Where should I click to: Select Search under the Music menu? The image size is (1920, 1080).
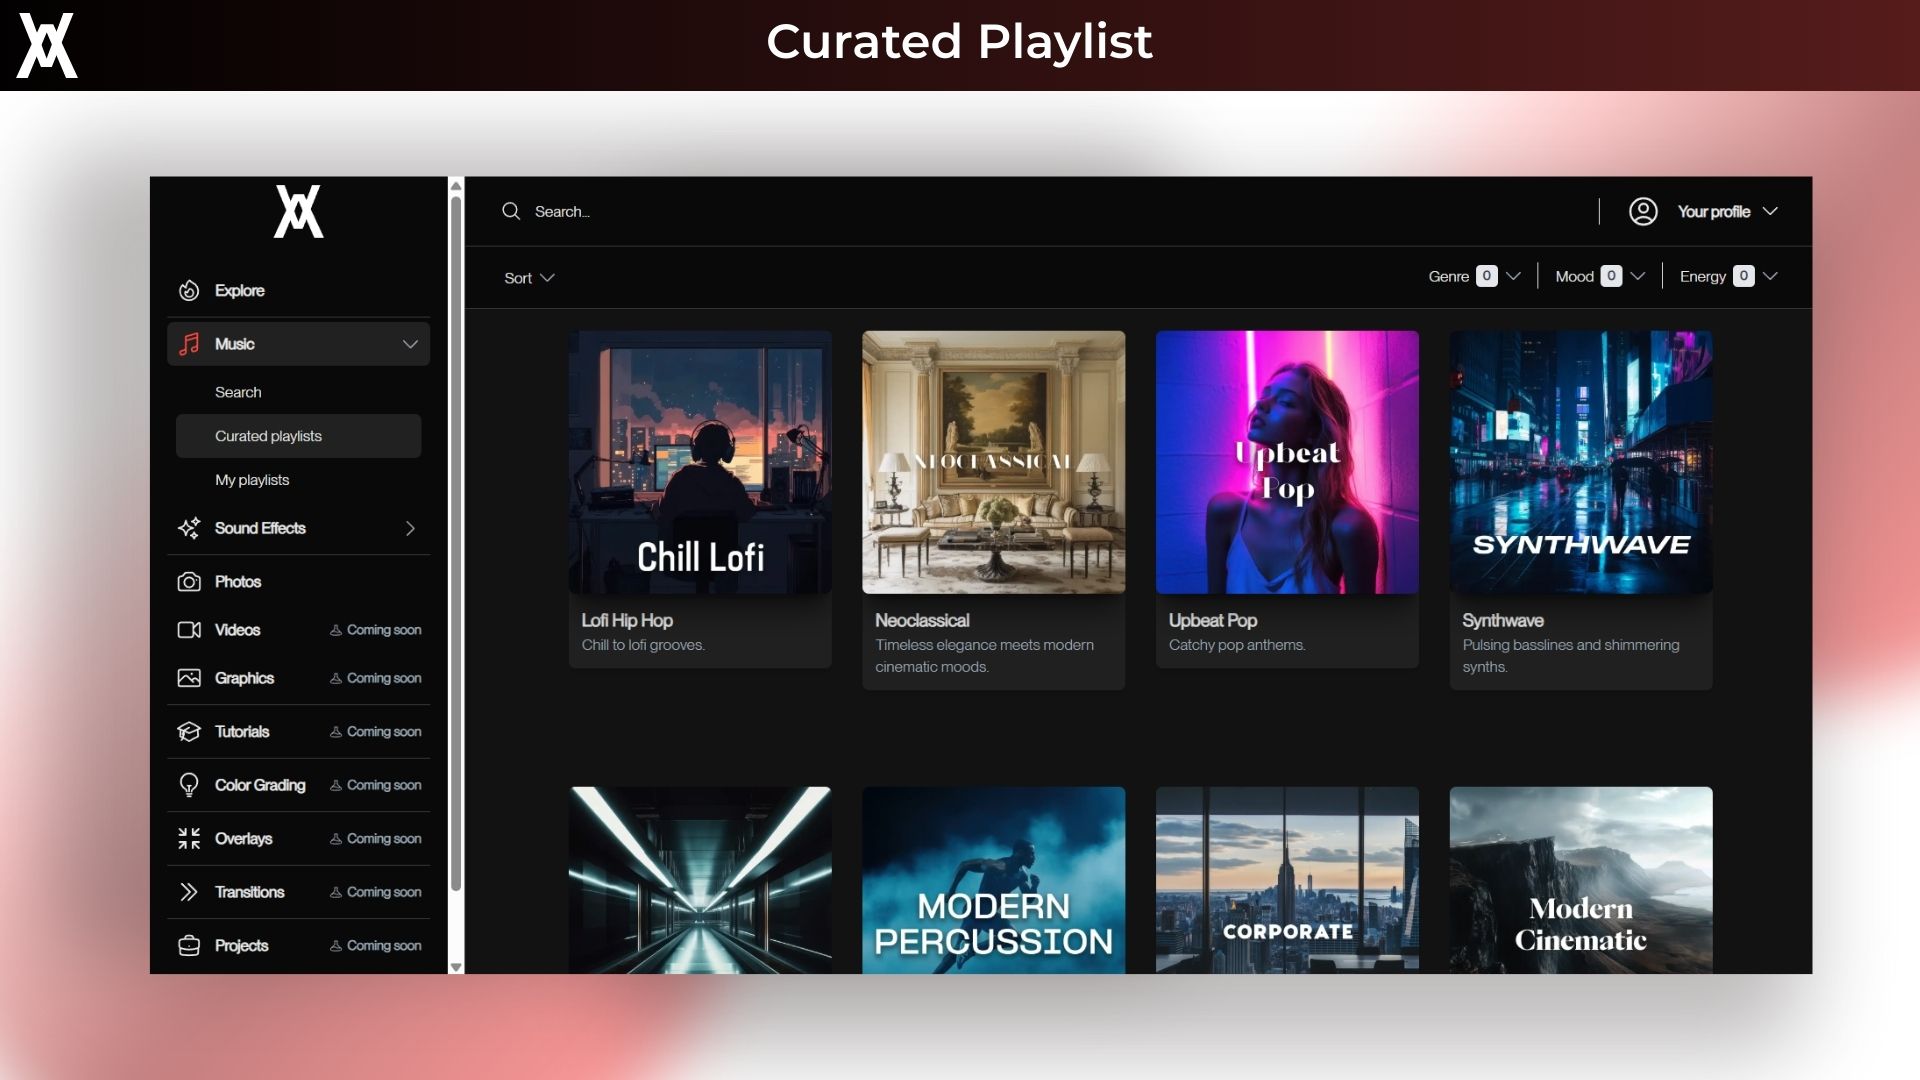(238, 392)
